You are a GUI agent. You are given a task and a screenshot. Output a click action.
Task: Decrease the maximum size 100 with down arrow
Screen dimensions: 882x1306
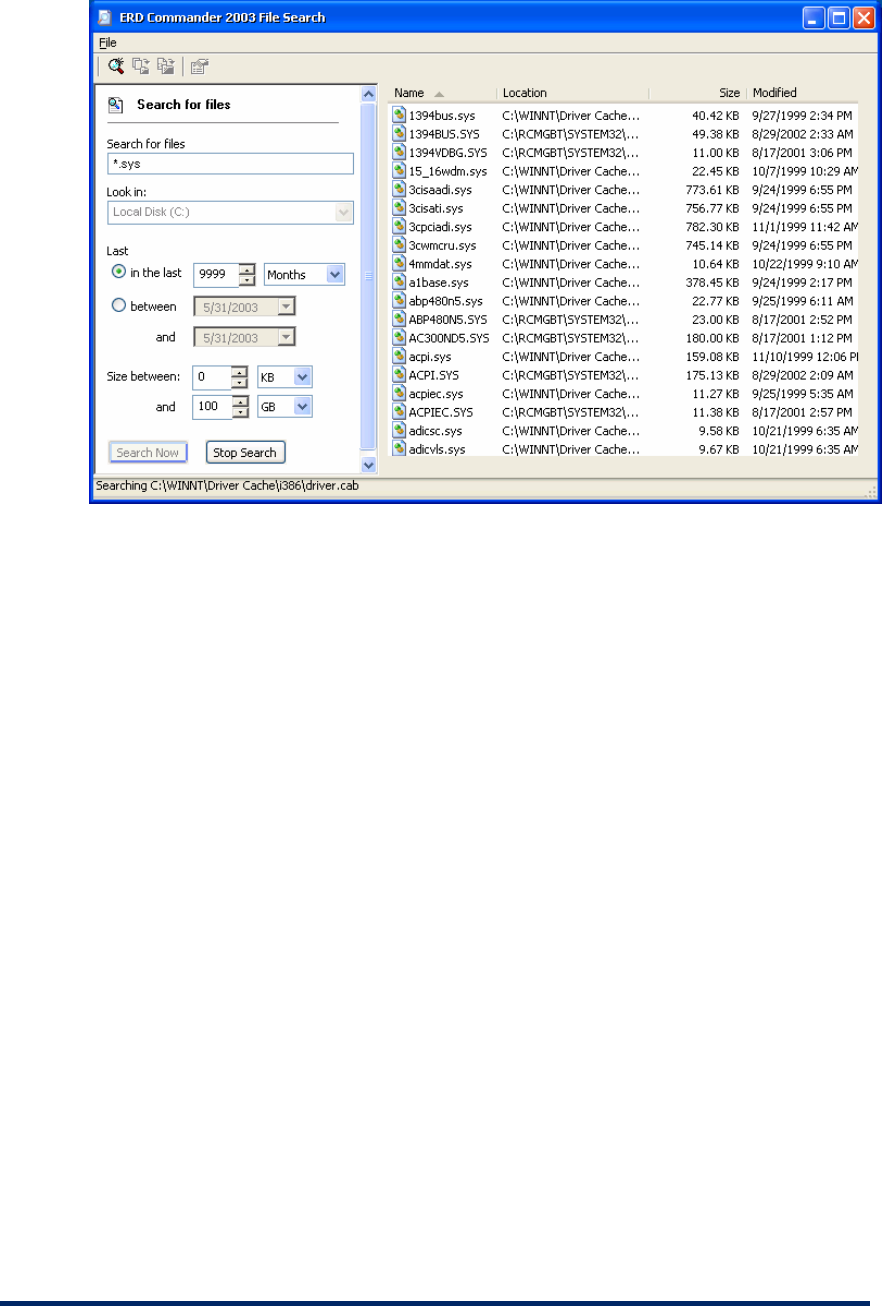240,412
